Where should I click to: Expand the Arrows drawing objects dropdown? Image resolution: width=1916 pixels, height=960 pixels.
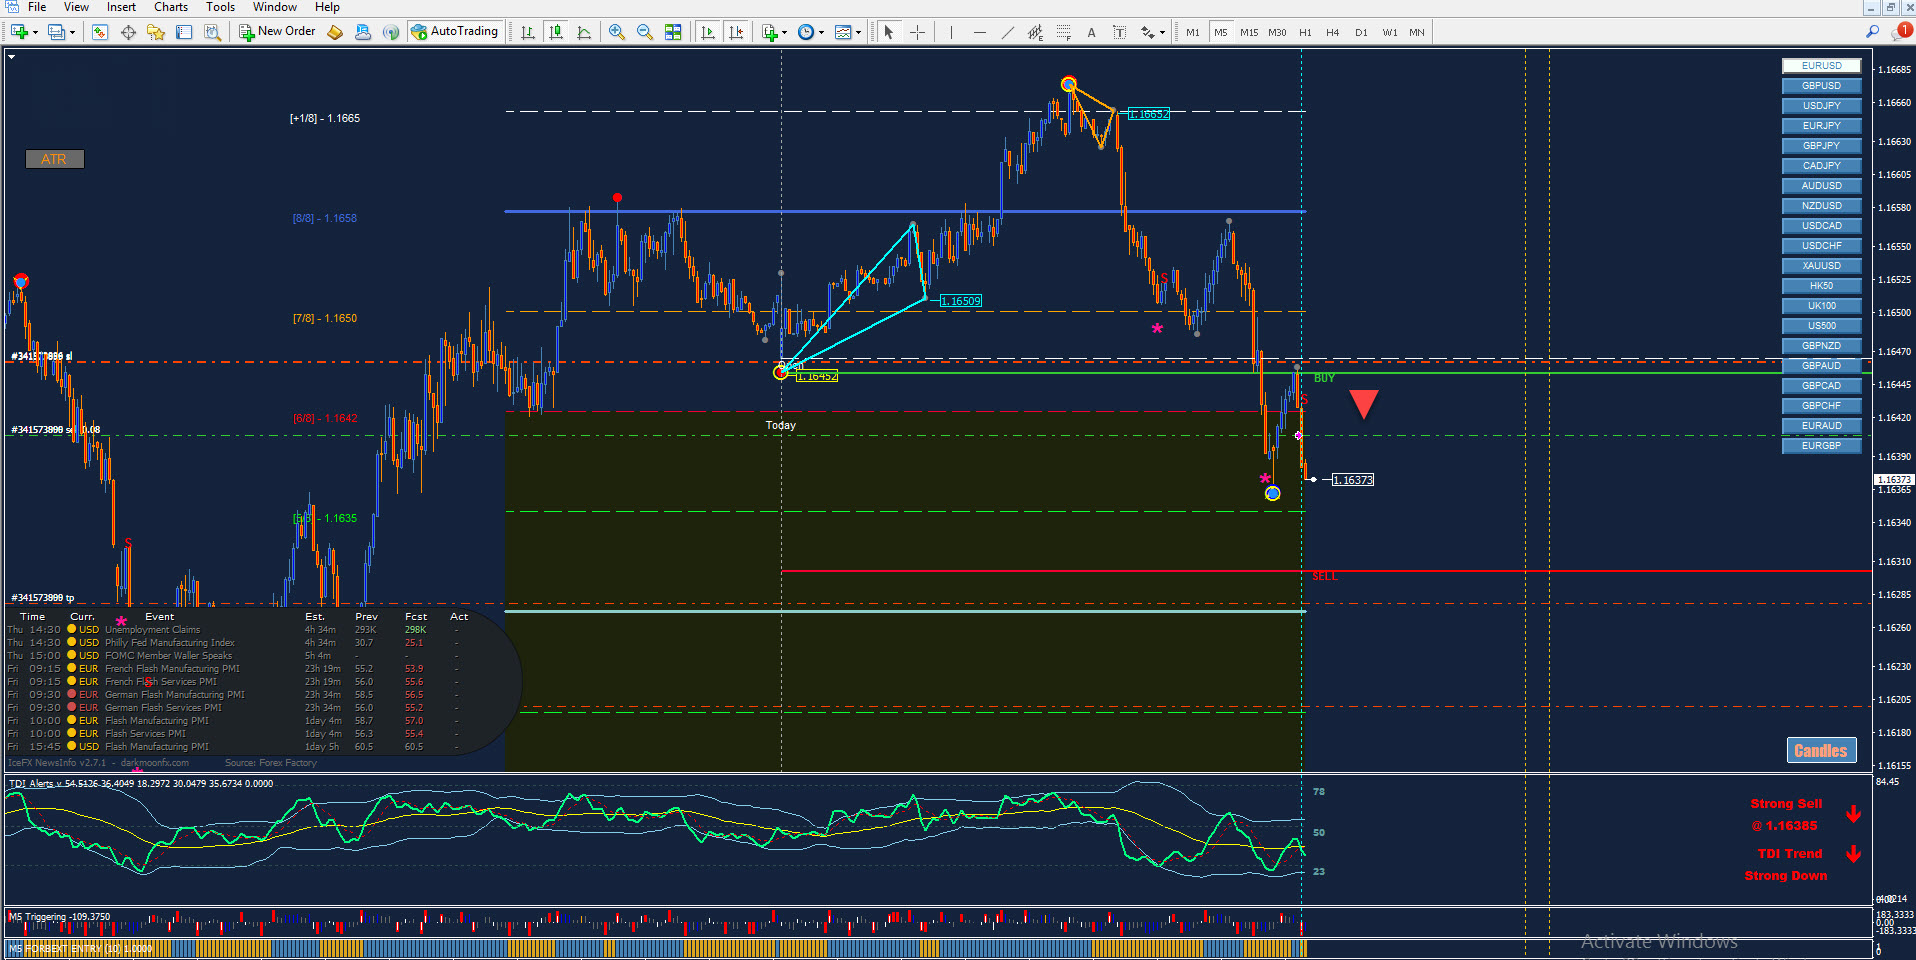pyautogui.click(x=1153, y=32)
